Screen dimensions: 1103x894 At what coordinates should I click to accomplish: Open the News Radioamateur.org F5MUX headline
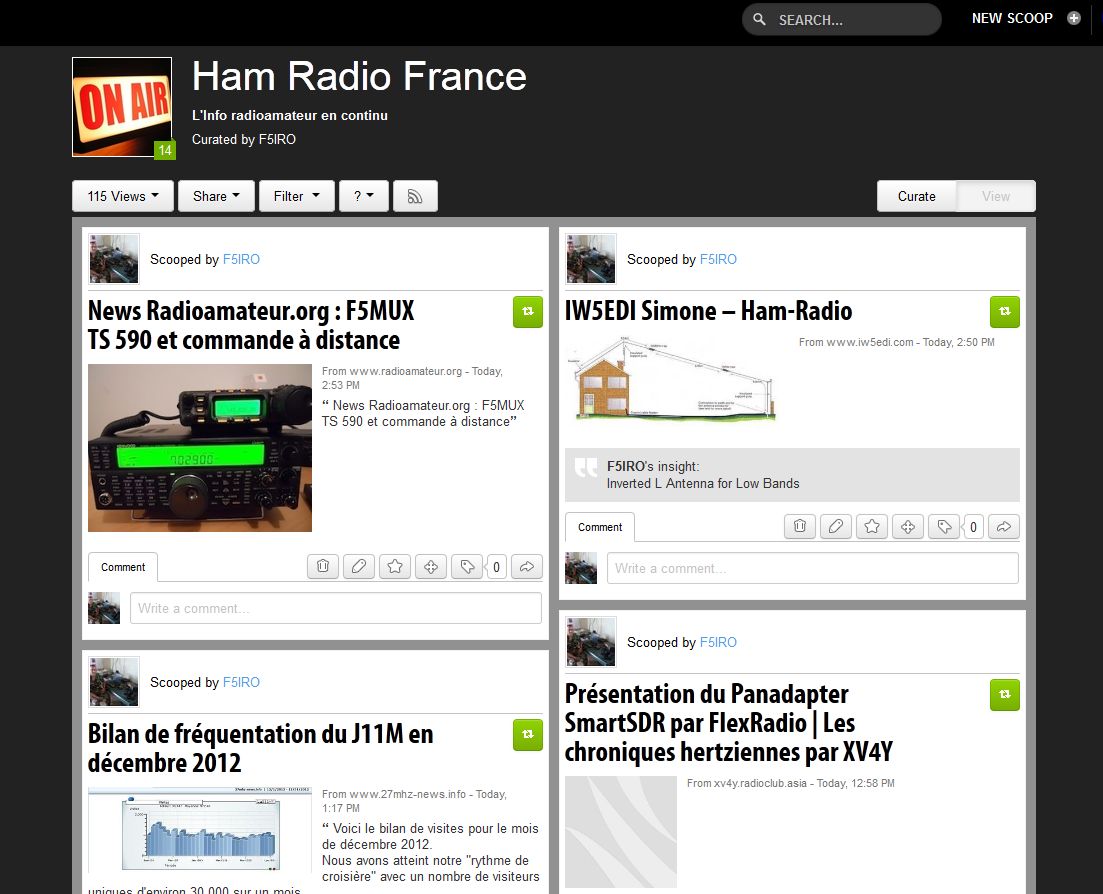(251, 326)
